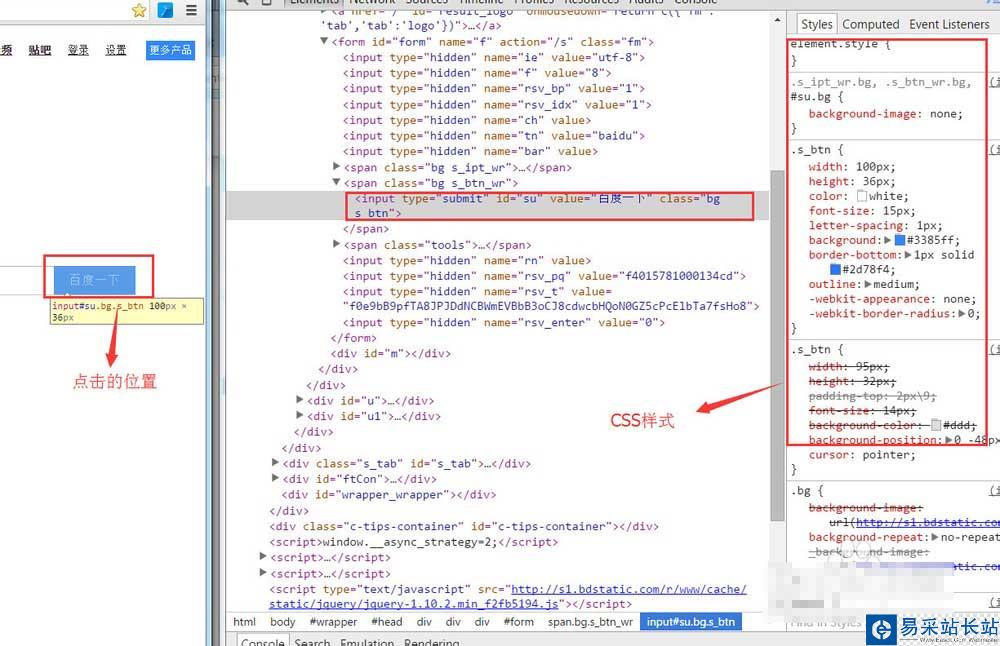Select the div class="c-tips-container" line

coord(464,526)
